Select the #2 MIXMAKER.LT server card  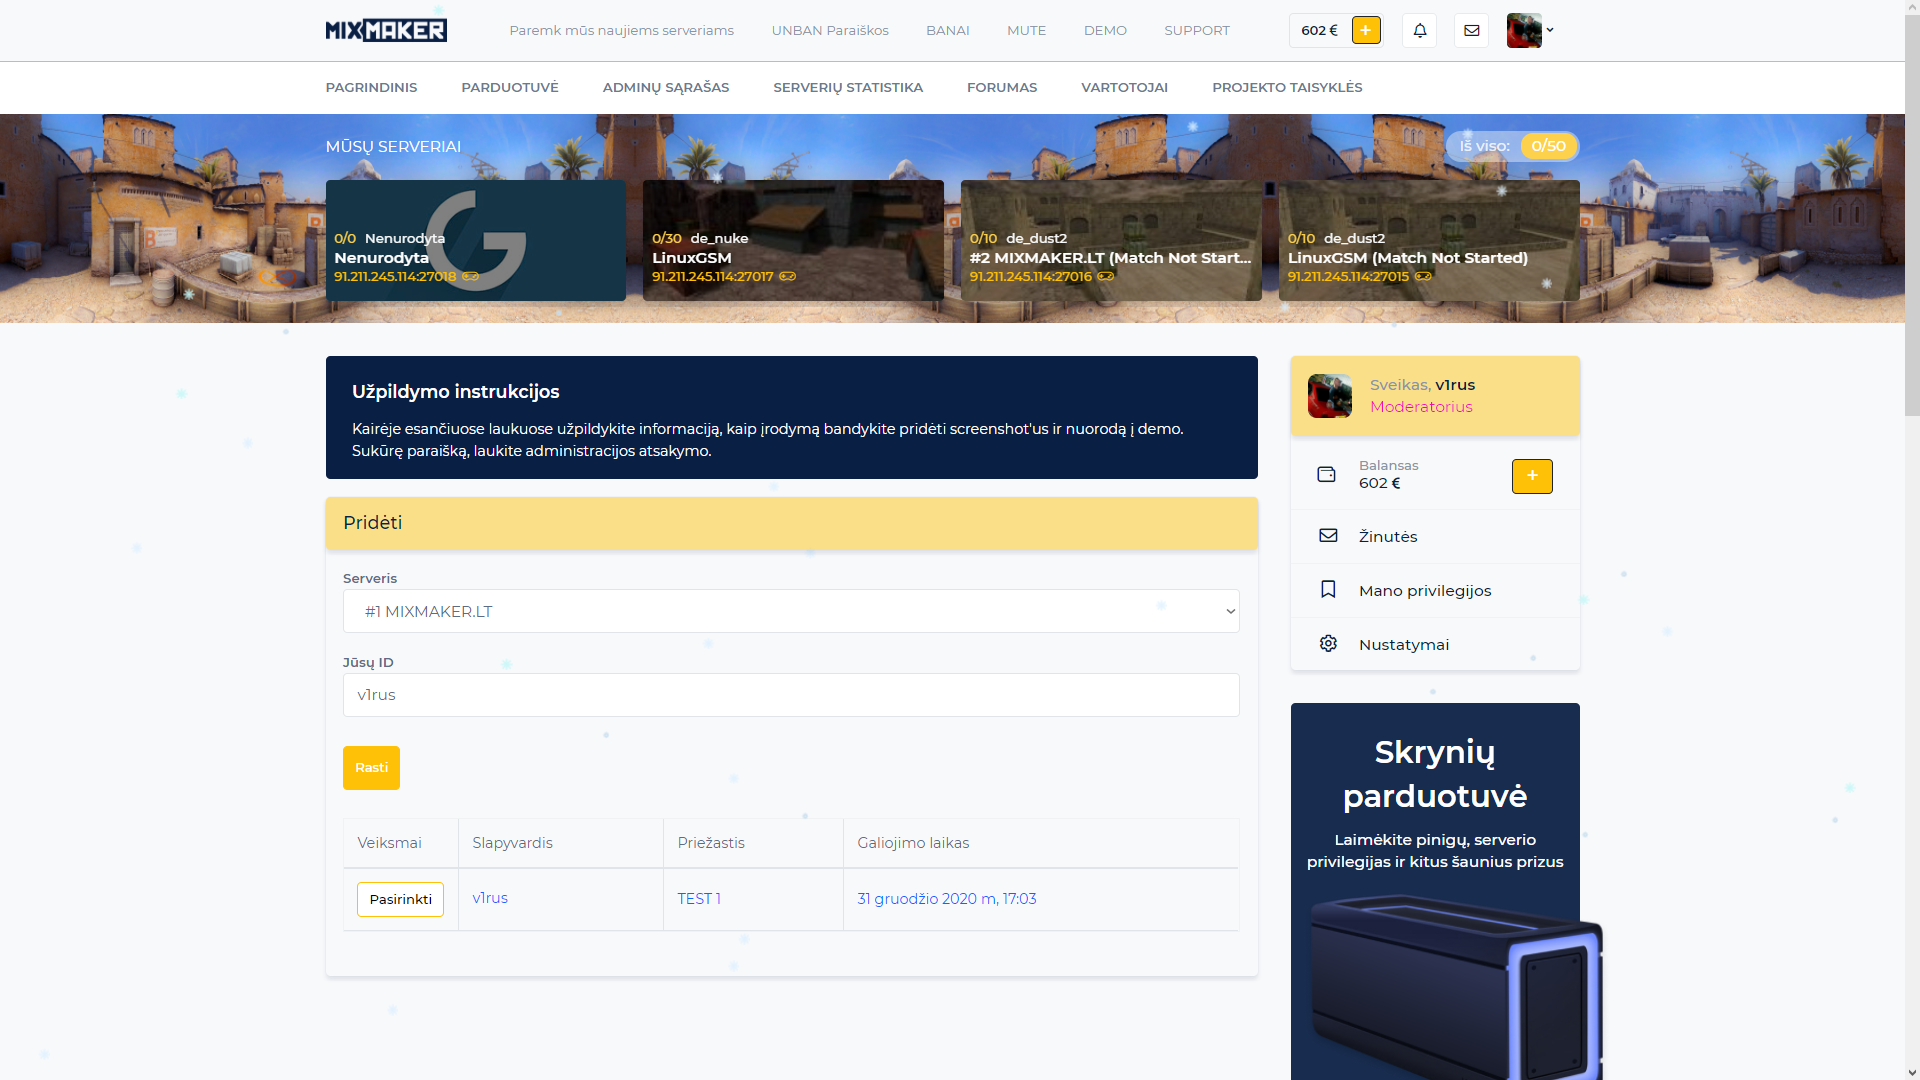point(1111,240)
